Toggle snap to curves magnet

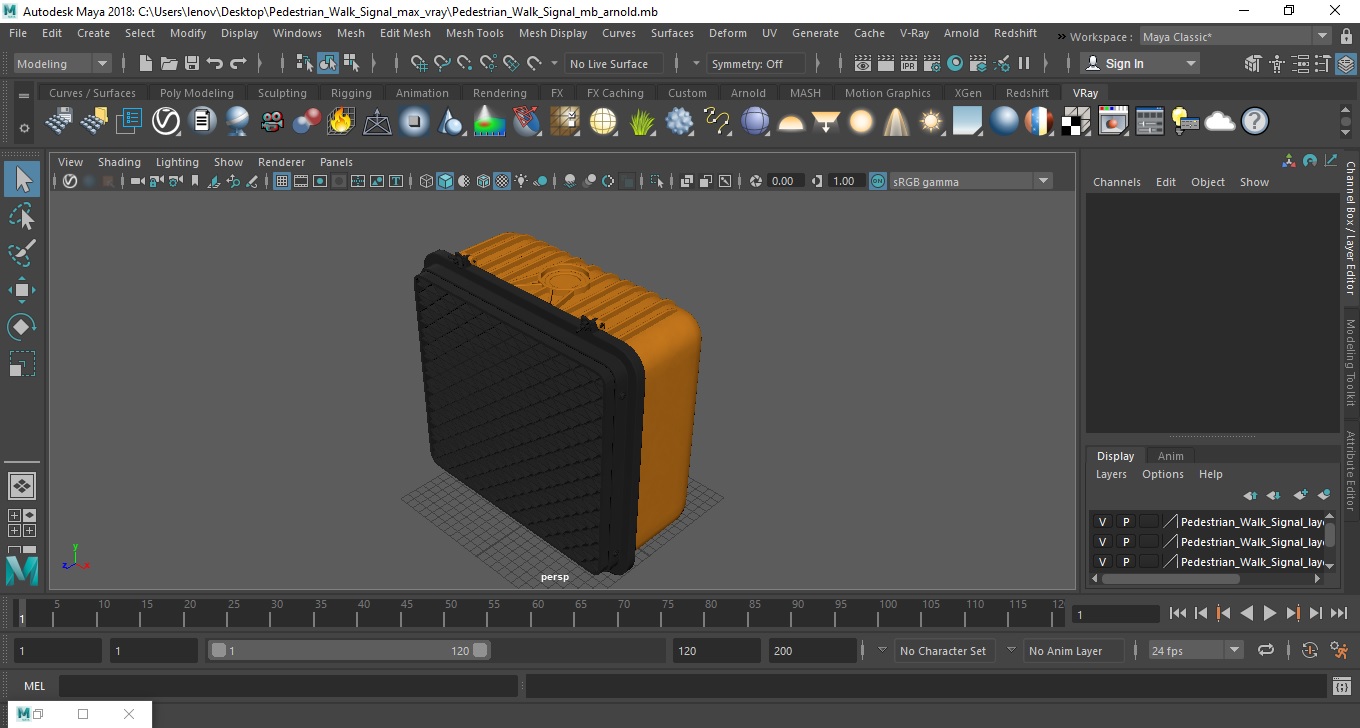point(442,63)
